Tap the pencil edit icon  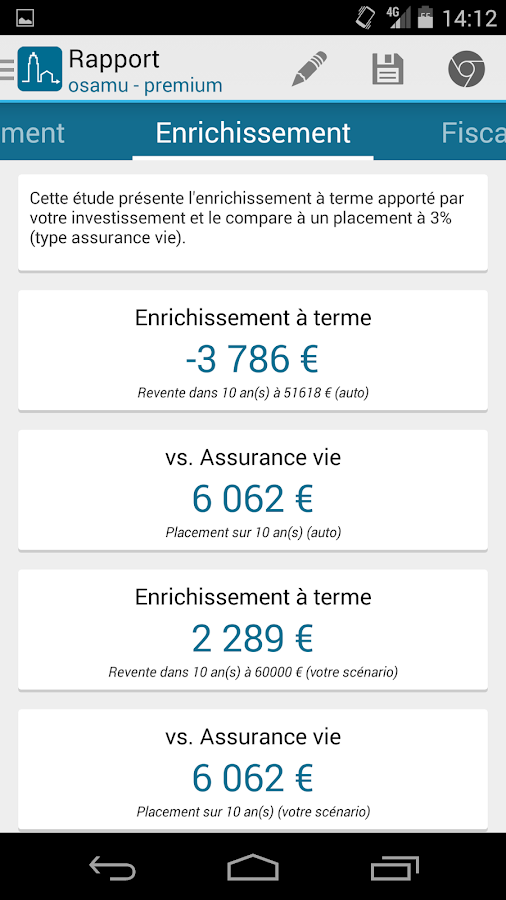click(x=309, y=69)
